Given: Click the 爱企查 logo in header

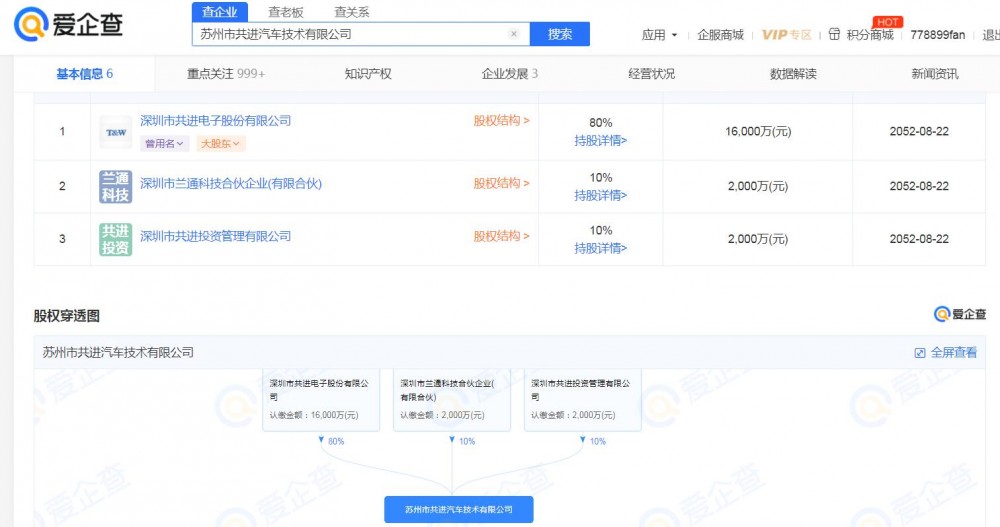Looking at the screenshot, I should [68, 25].
